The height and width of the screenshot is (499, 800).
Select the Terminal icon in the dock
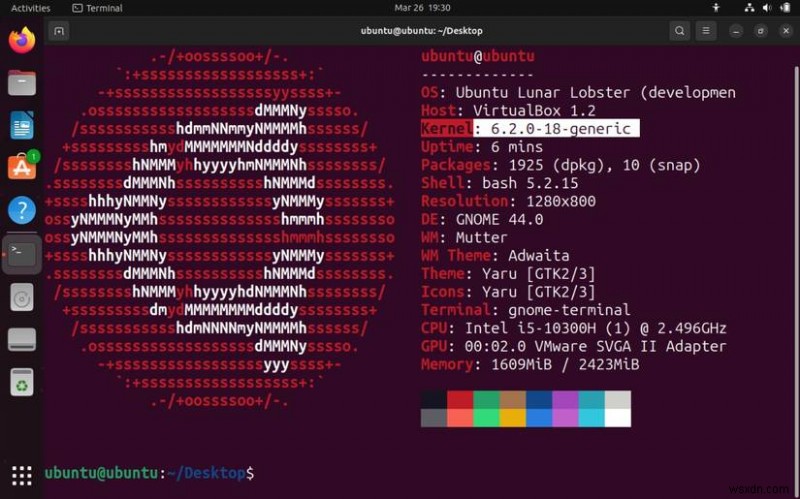point(22,254)
